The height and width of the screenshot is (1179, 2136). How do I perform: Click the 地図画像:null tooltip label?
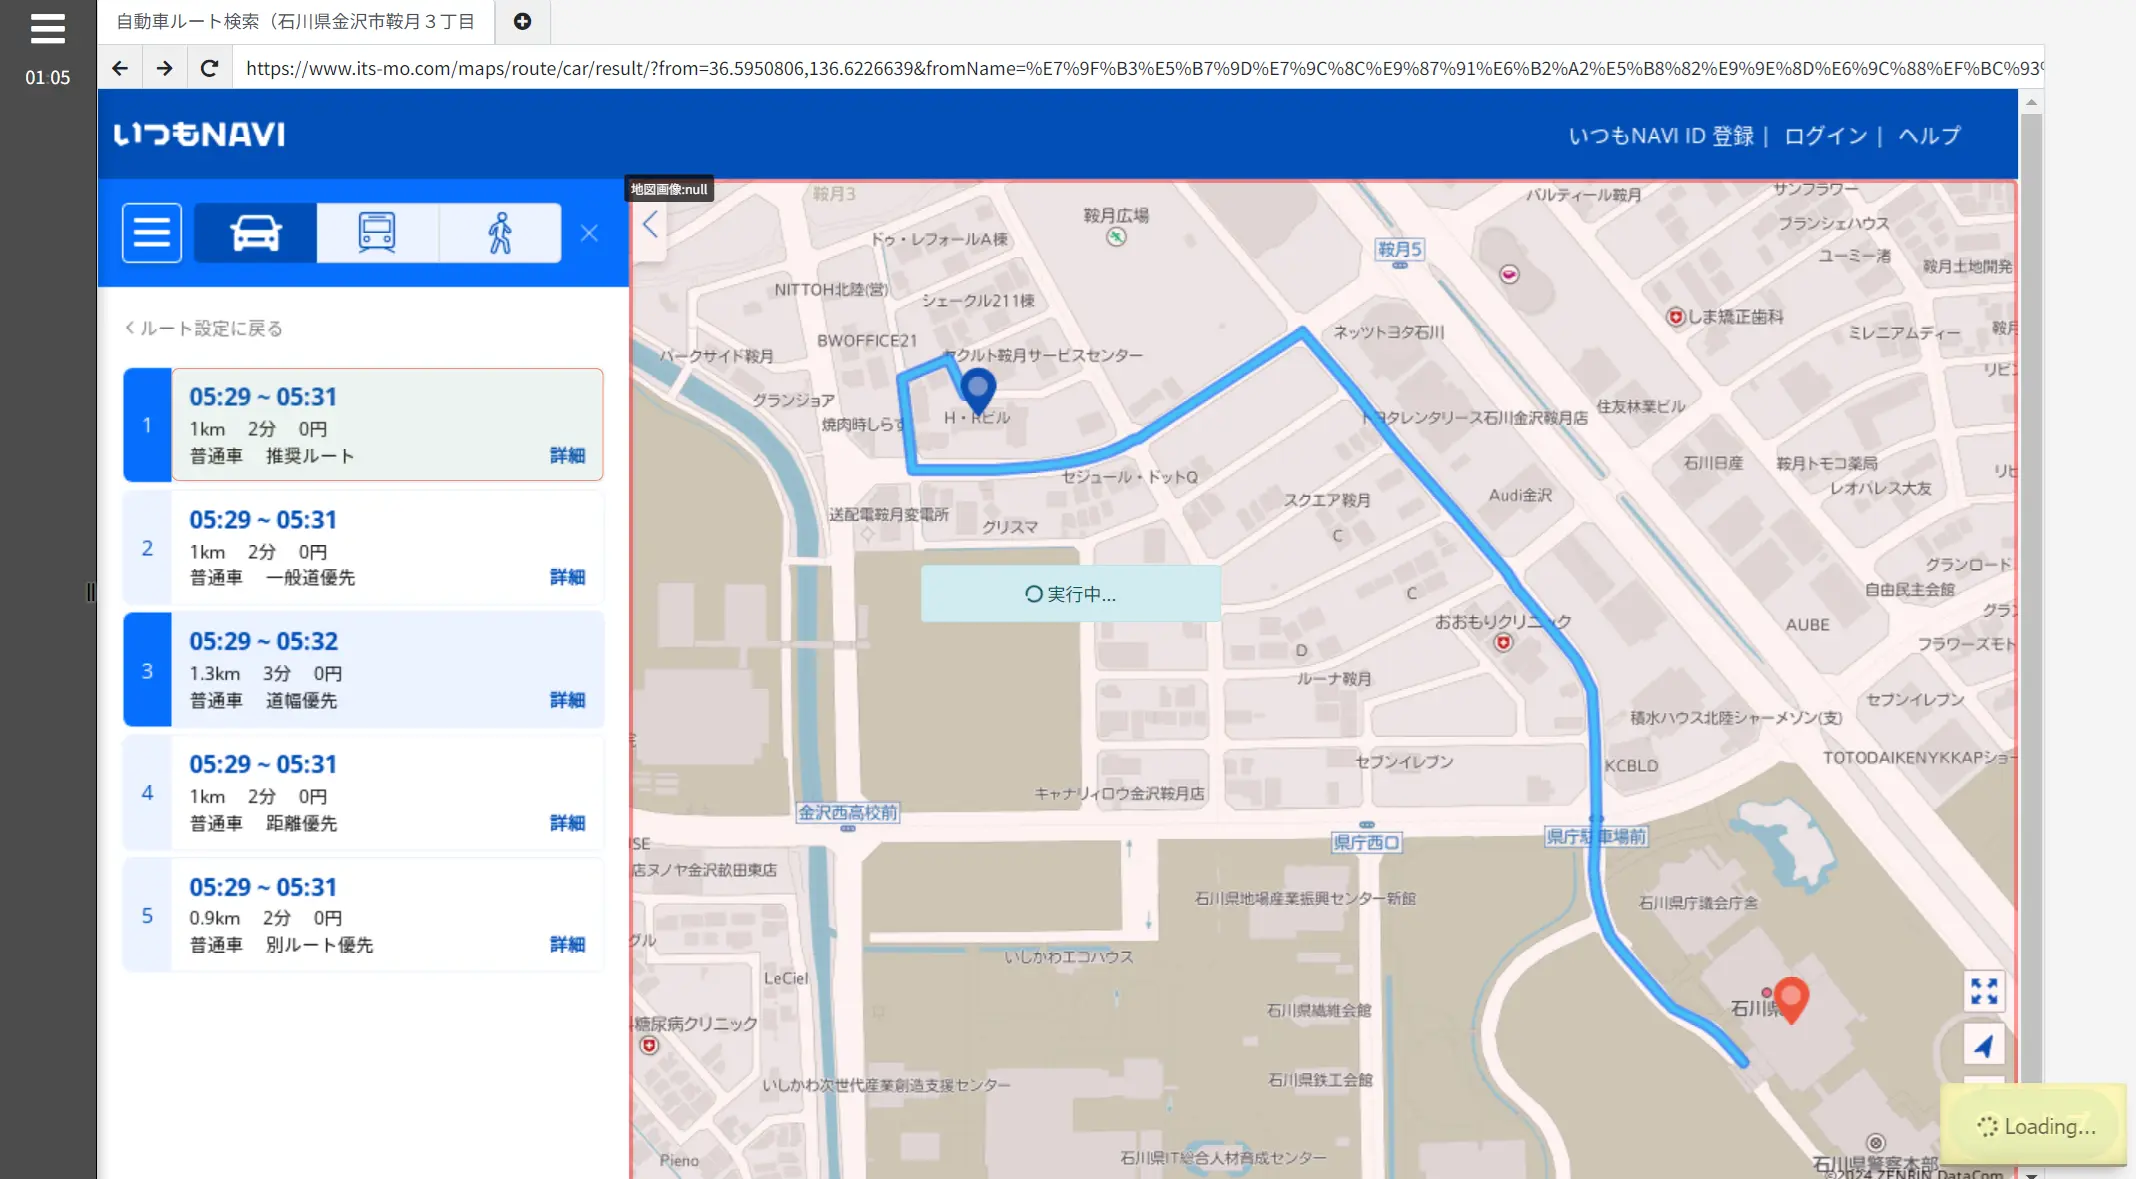click(x=669, y=189)
